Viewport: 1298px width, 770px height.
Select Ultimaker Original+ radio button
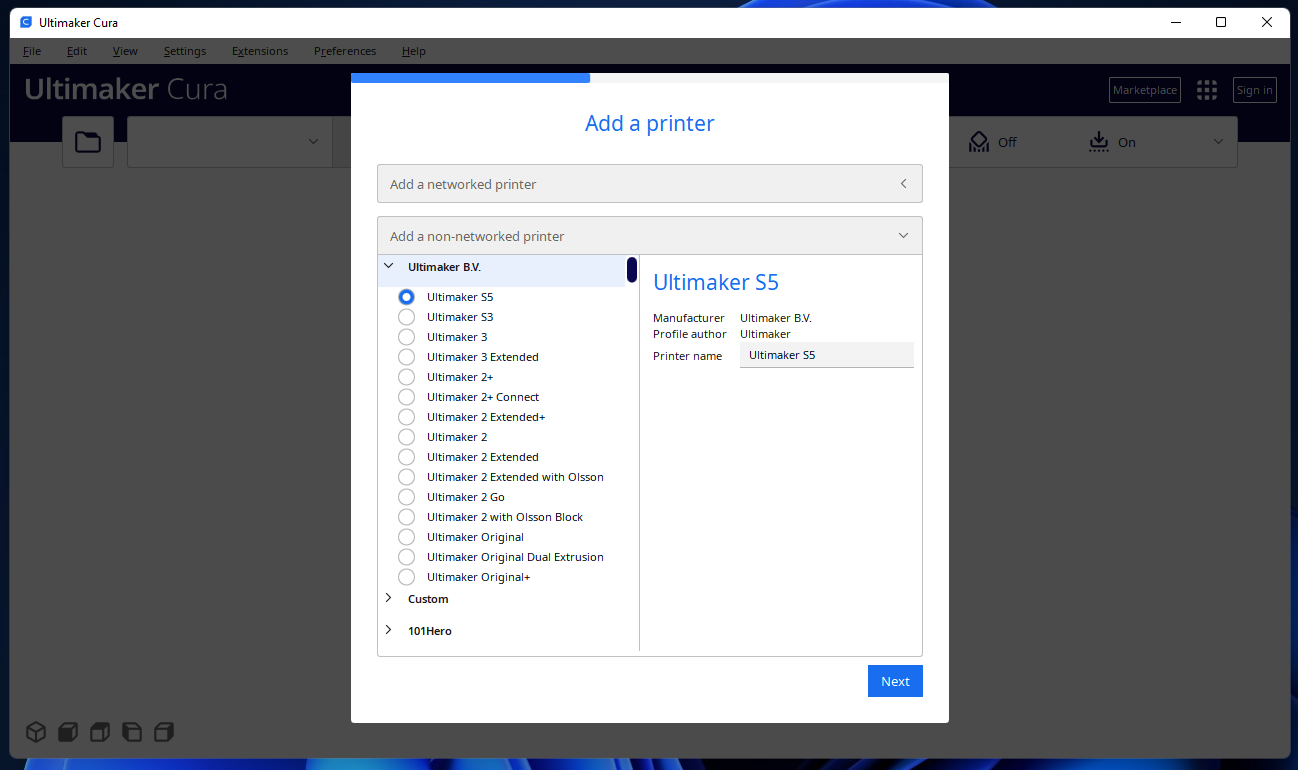point(406,577)
